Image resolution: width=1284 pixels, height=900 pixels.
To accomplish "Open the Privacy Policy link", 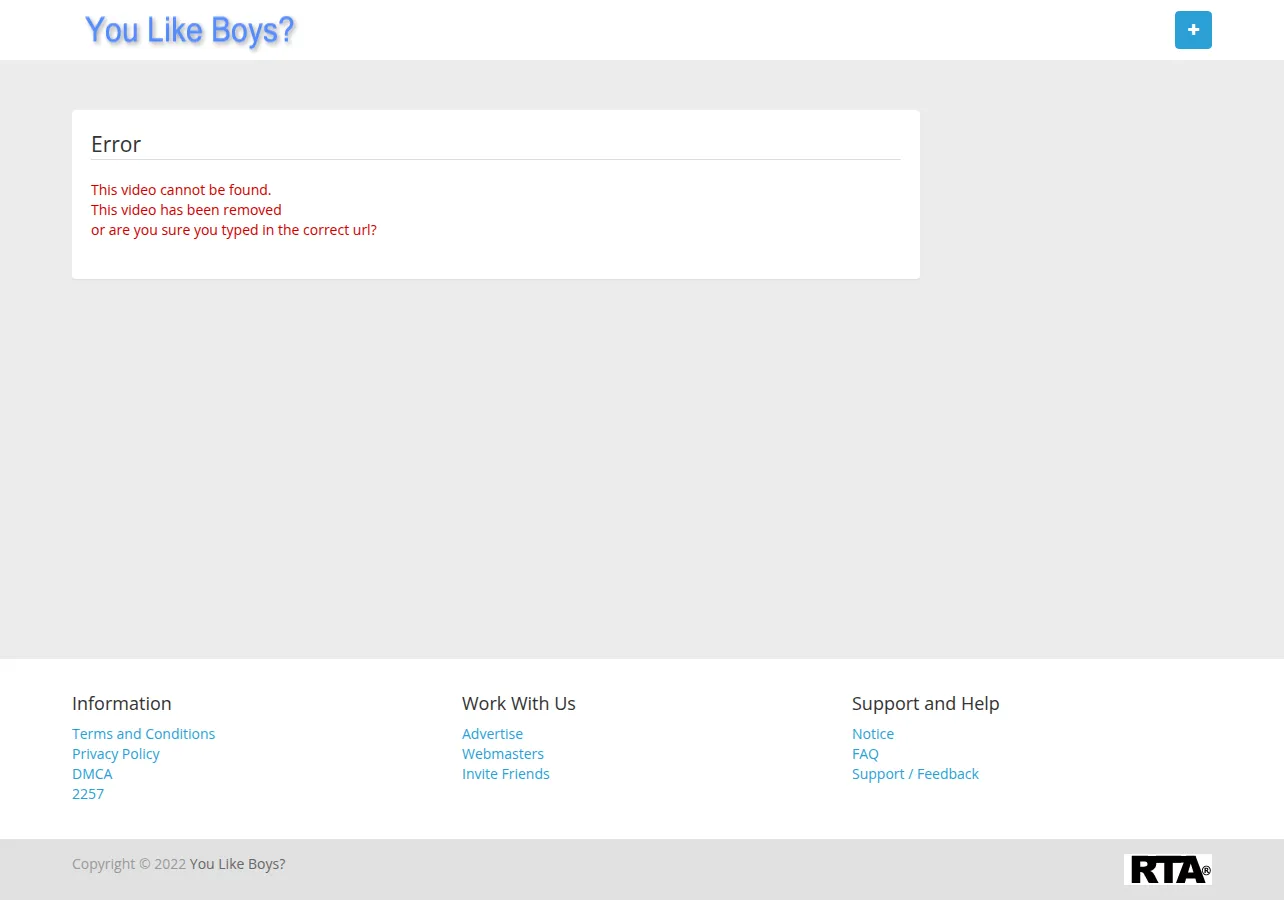I will tap(116, 754).
